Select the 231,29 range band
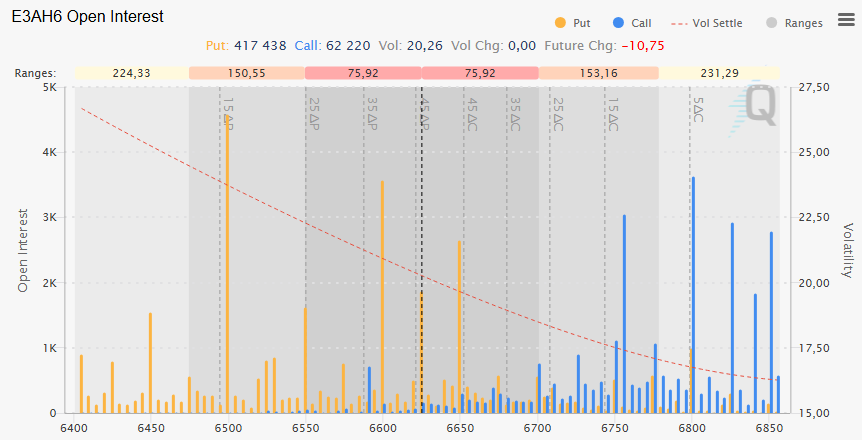862x440 pixels. (718, 73)
